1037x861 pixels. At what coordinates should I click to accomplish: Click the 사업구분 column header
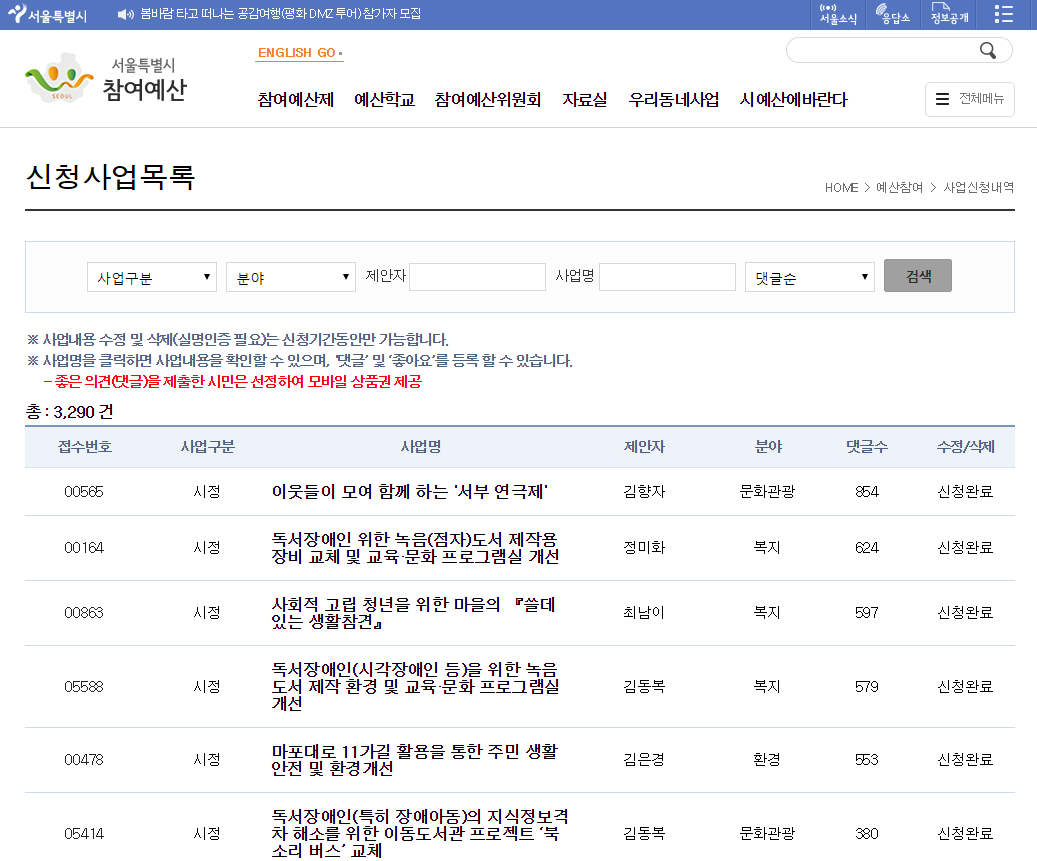pyautogui.click(x=208, y=447)
